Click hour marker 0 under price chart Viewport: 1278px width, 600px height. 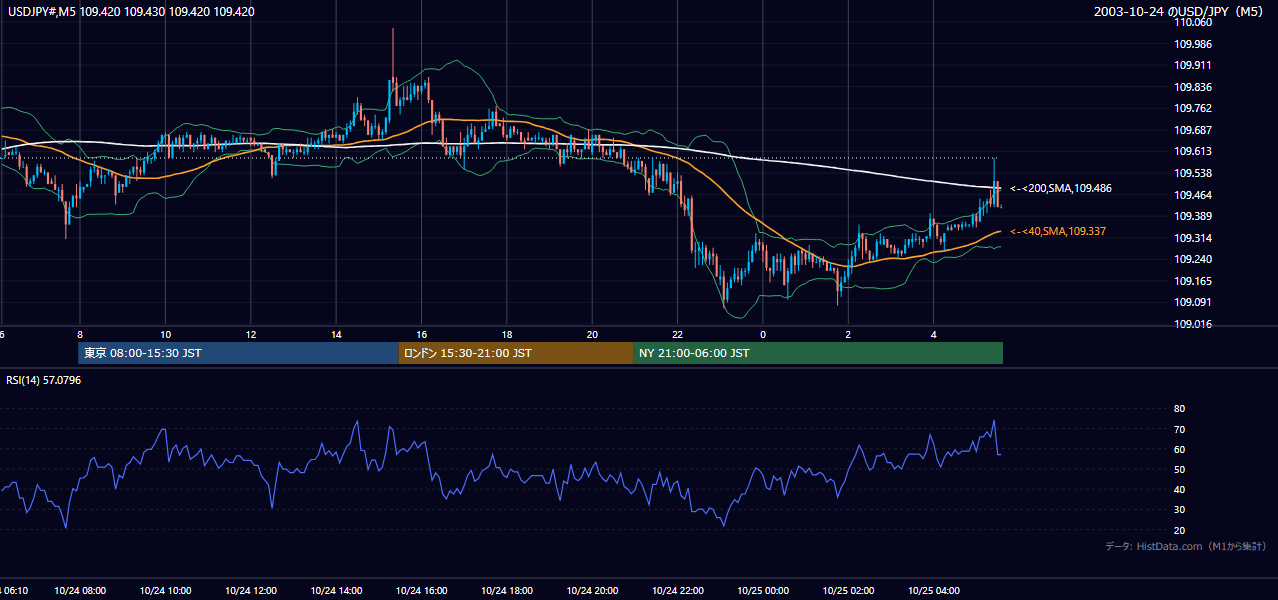[x=763, y=334]
